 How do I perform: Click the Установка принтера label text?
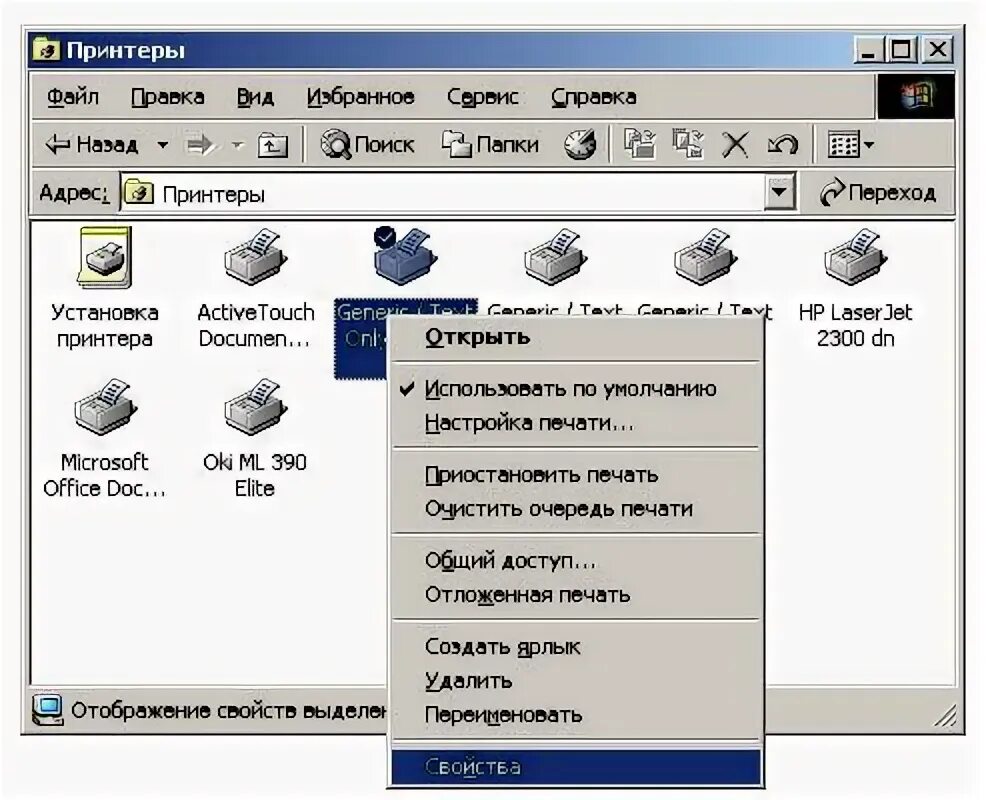(105, 326)
